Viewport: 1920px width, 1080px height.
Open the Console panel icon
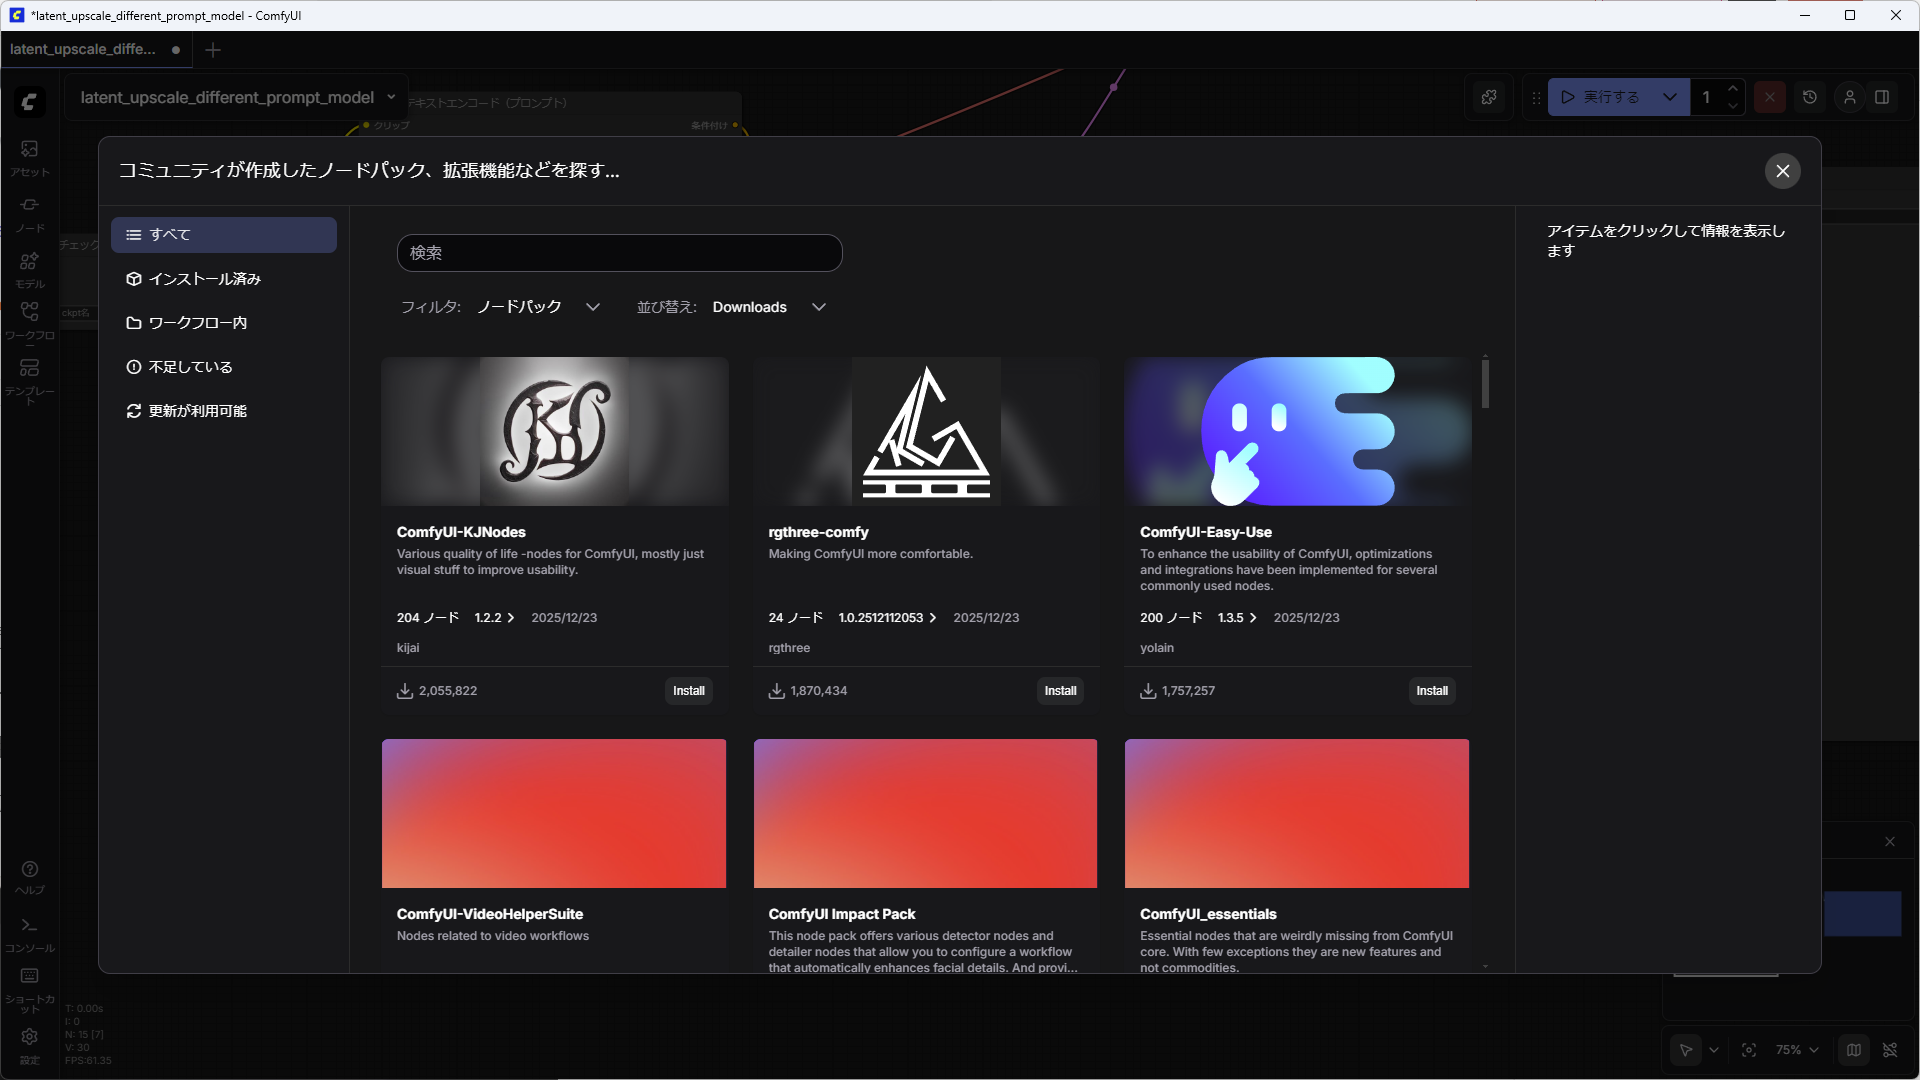[29, 926]
